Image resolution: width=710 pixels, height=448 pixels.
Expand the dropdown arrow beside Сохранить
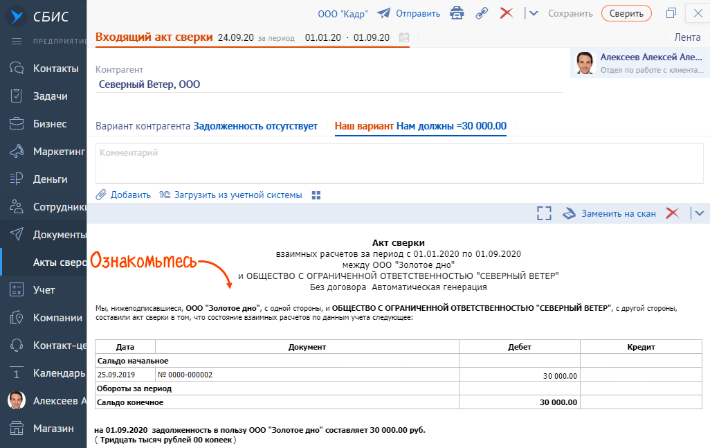click(533, 14)
